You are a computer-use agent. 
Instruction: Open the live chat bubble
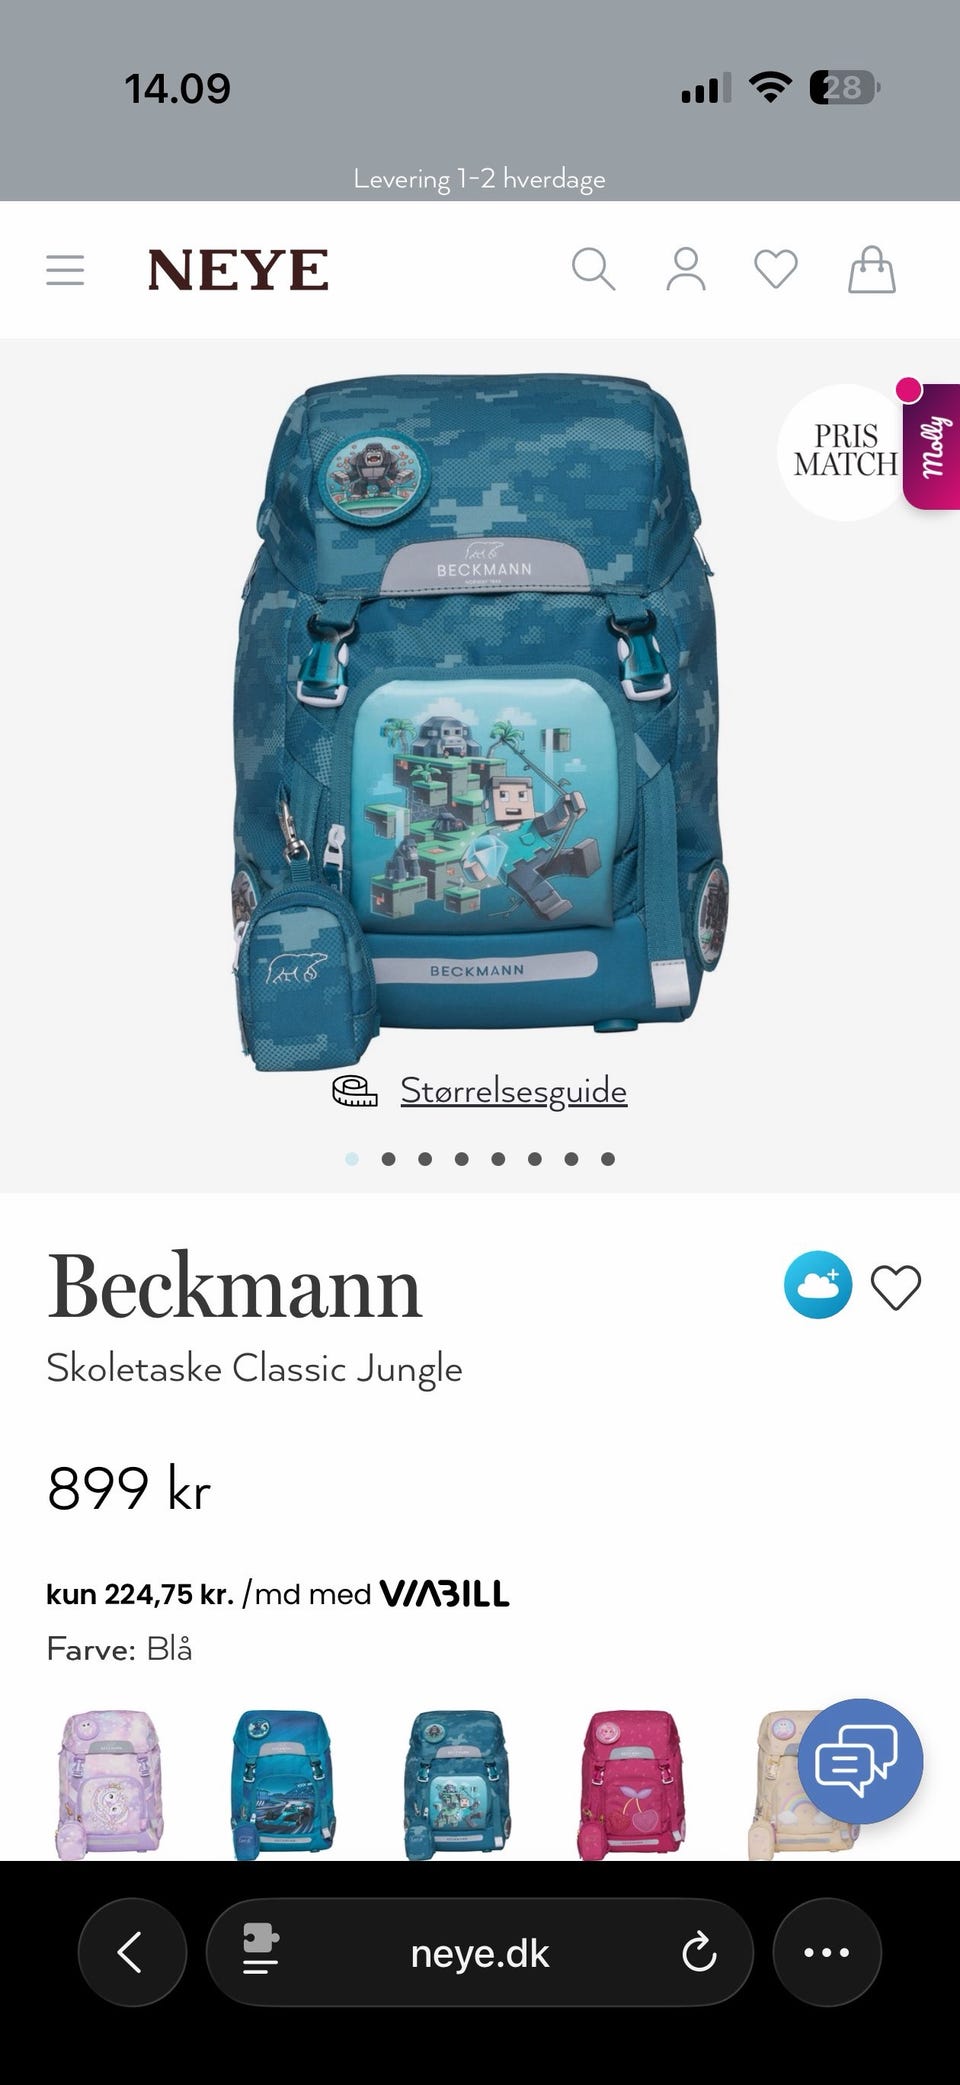pyautogui.click(x=860, y=1761)
